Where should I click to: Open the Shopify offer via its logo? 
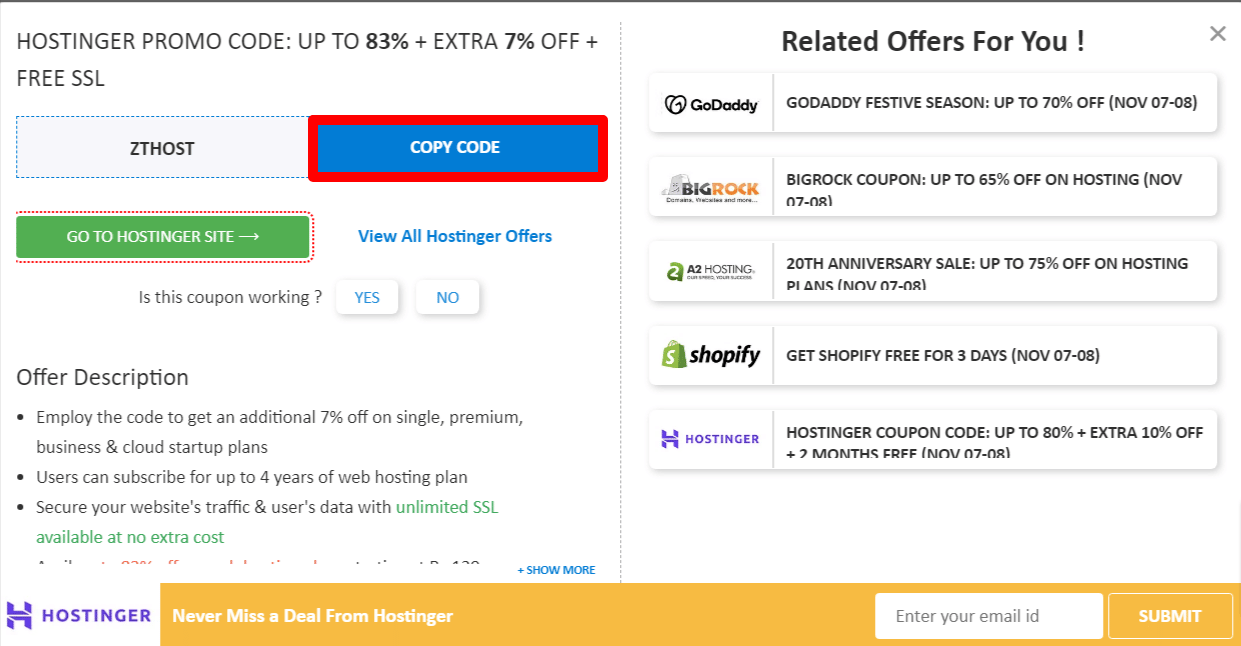(710, 354)
